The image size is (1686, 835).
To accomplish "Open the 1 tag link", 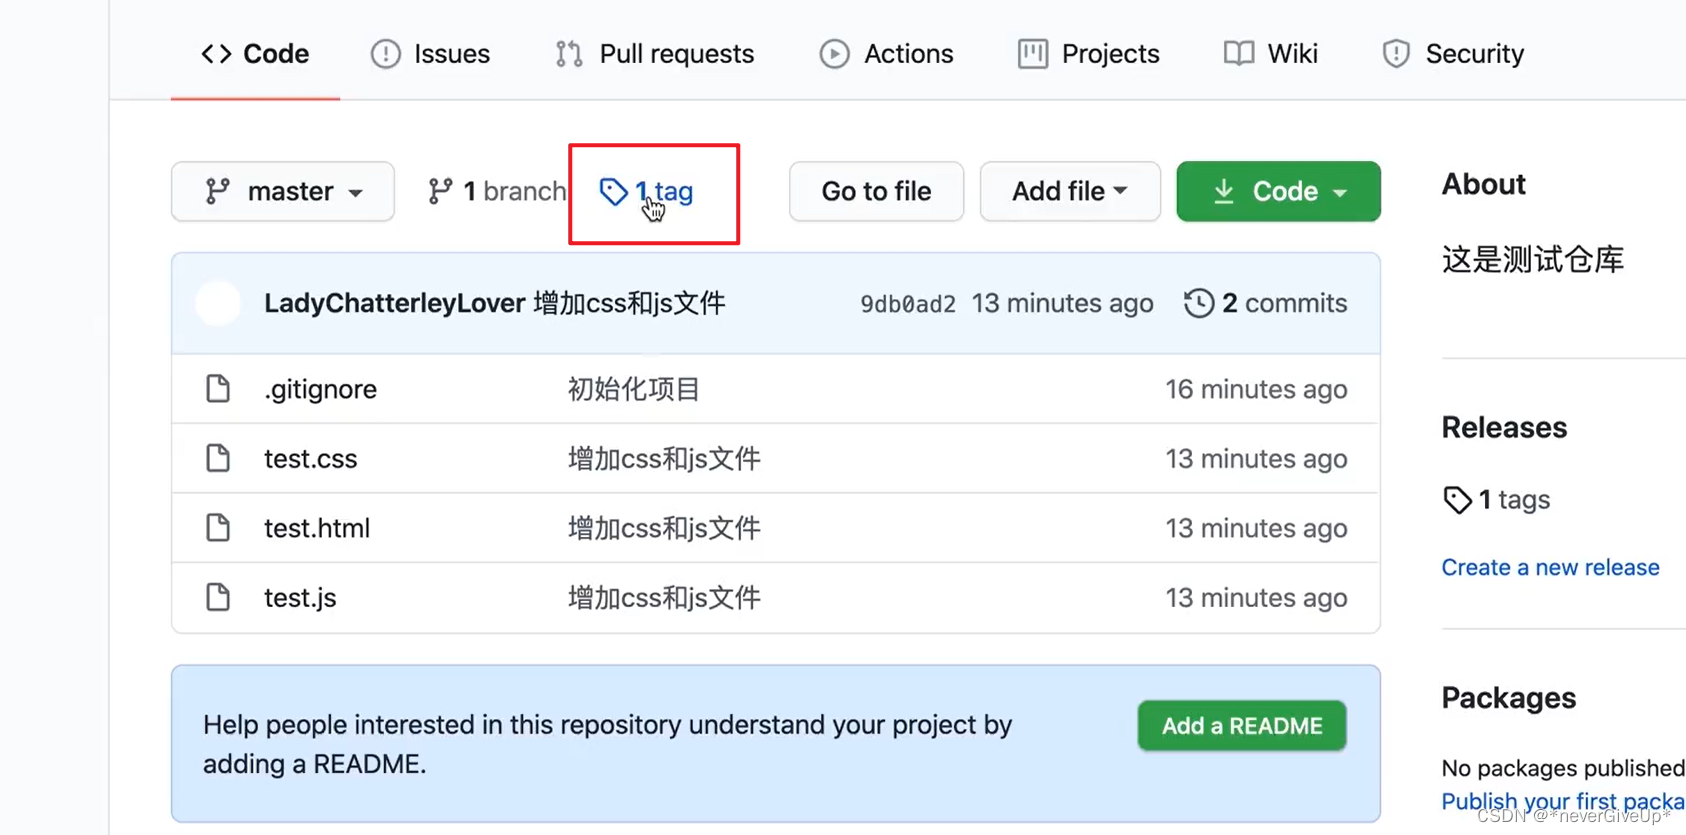I will (x=646, y=191).
